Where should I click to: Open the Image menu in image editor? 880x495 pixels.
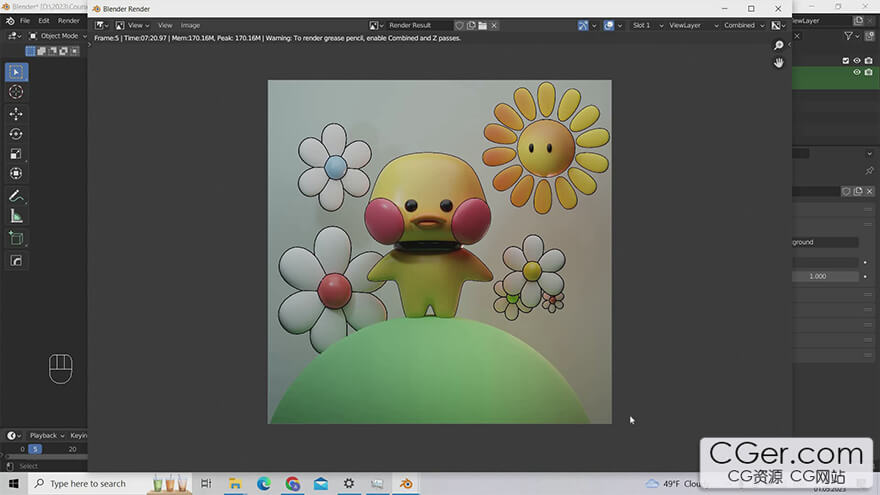pyautogui.click(x=190, y=25)
